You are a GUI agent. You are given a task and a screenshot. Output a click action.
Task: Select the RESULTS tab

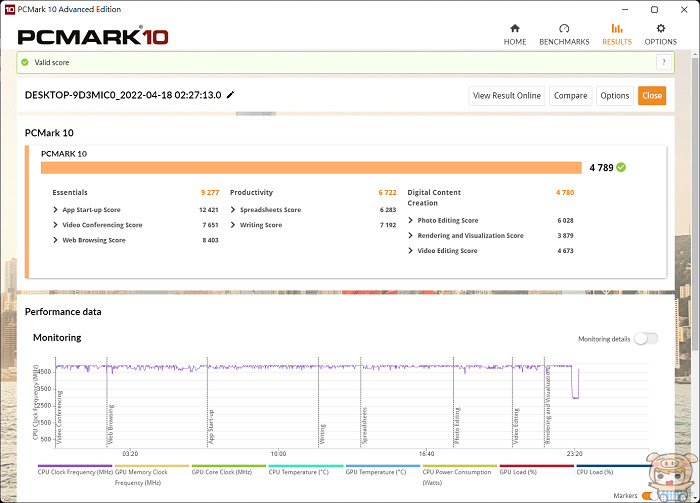(617, 35)
